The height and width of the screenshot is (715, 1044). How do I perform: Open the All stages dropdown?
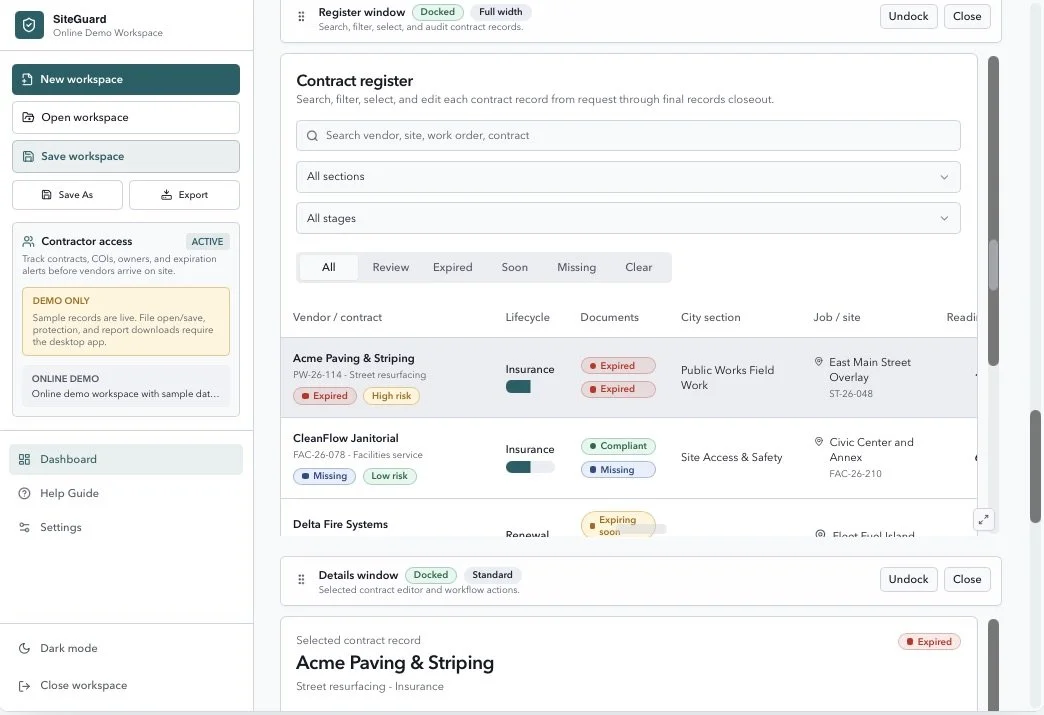(628, 218)
